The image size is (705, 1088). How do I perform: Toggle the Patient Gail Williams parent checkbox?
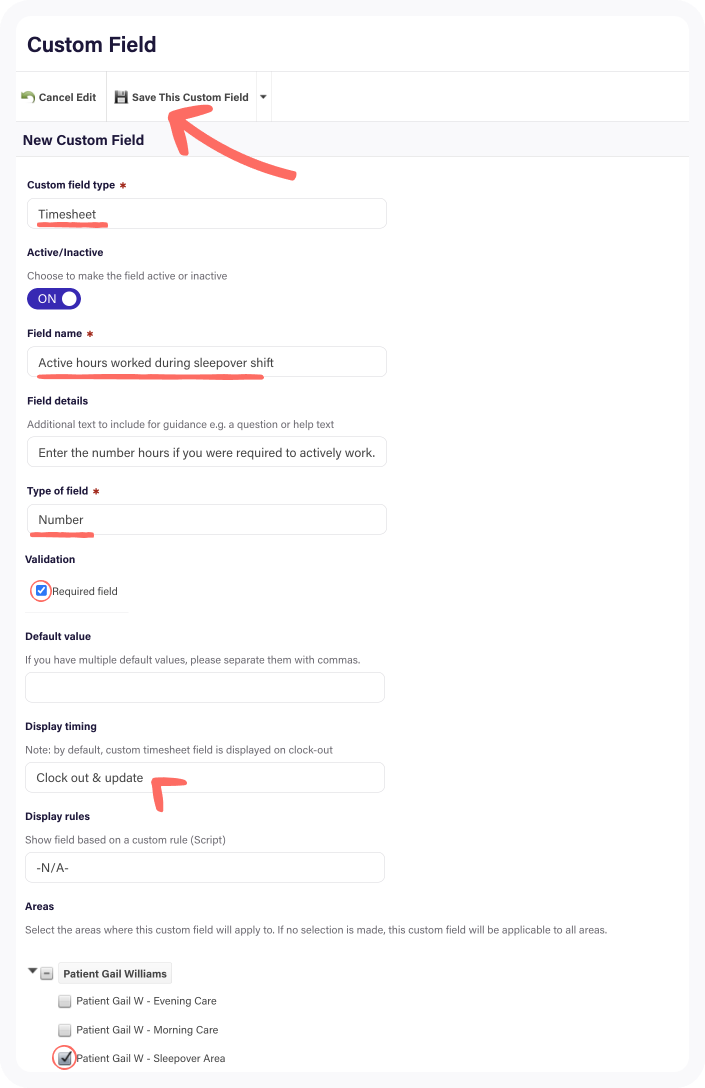coord(47,973)
